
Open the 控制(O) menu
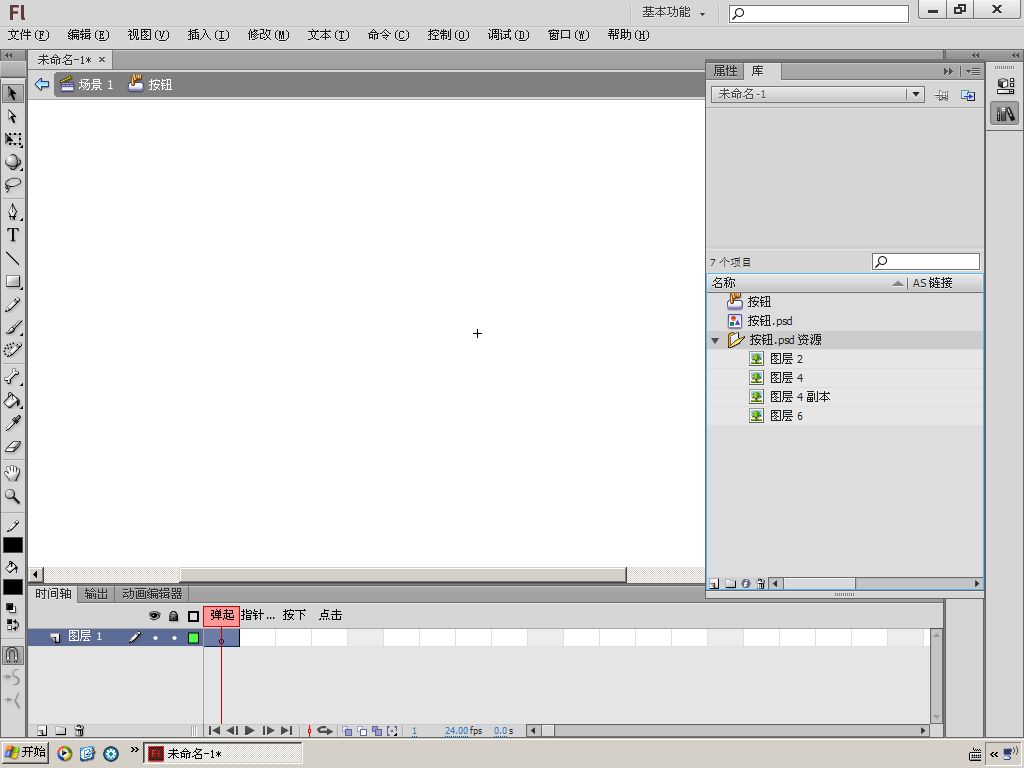tap(449, 35)
